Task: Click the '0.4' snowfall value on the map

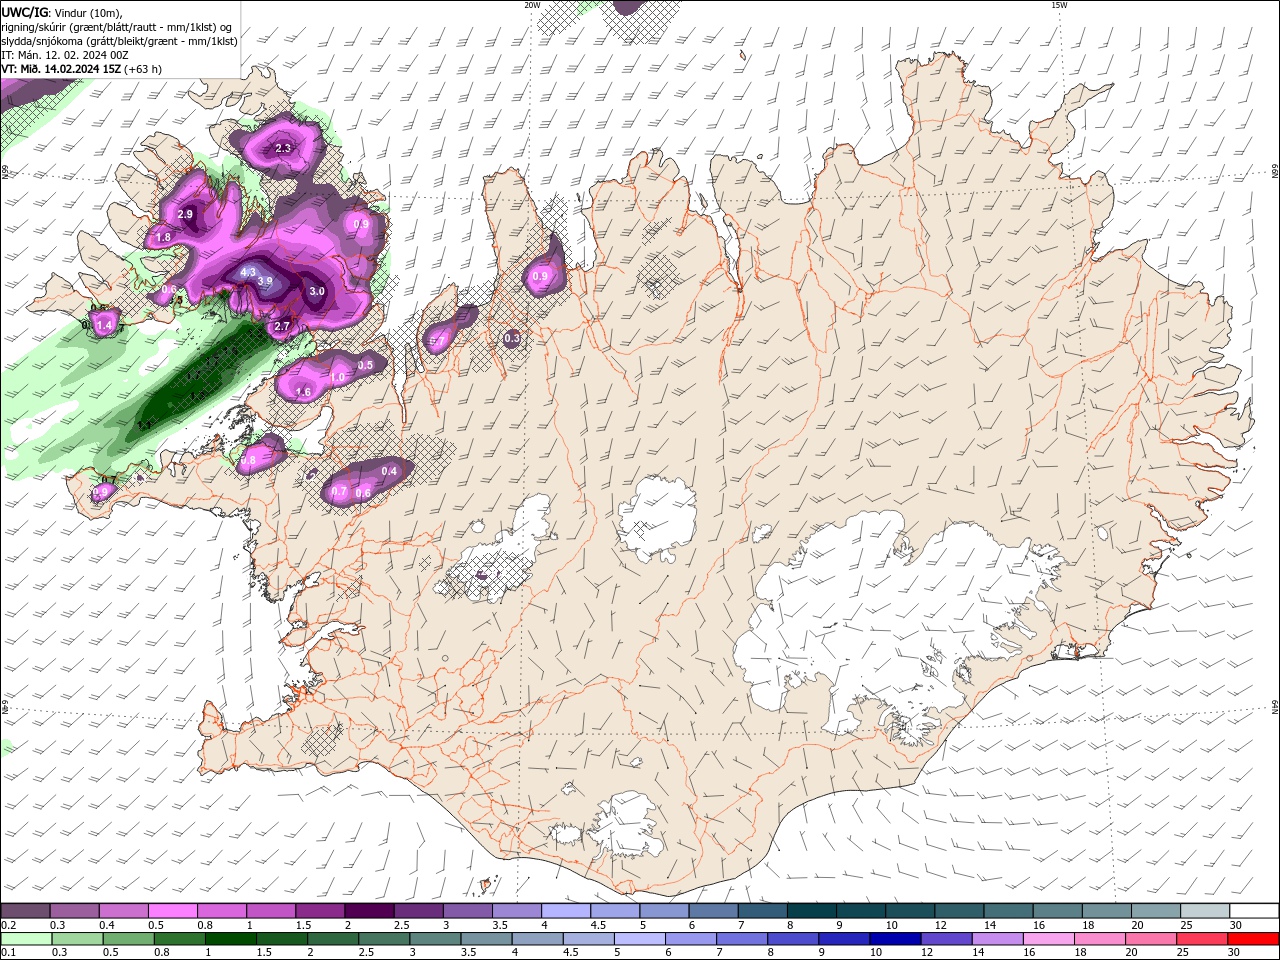Action: click(x=390, y=471)
